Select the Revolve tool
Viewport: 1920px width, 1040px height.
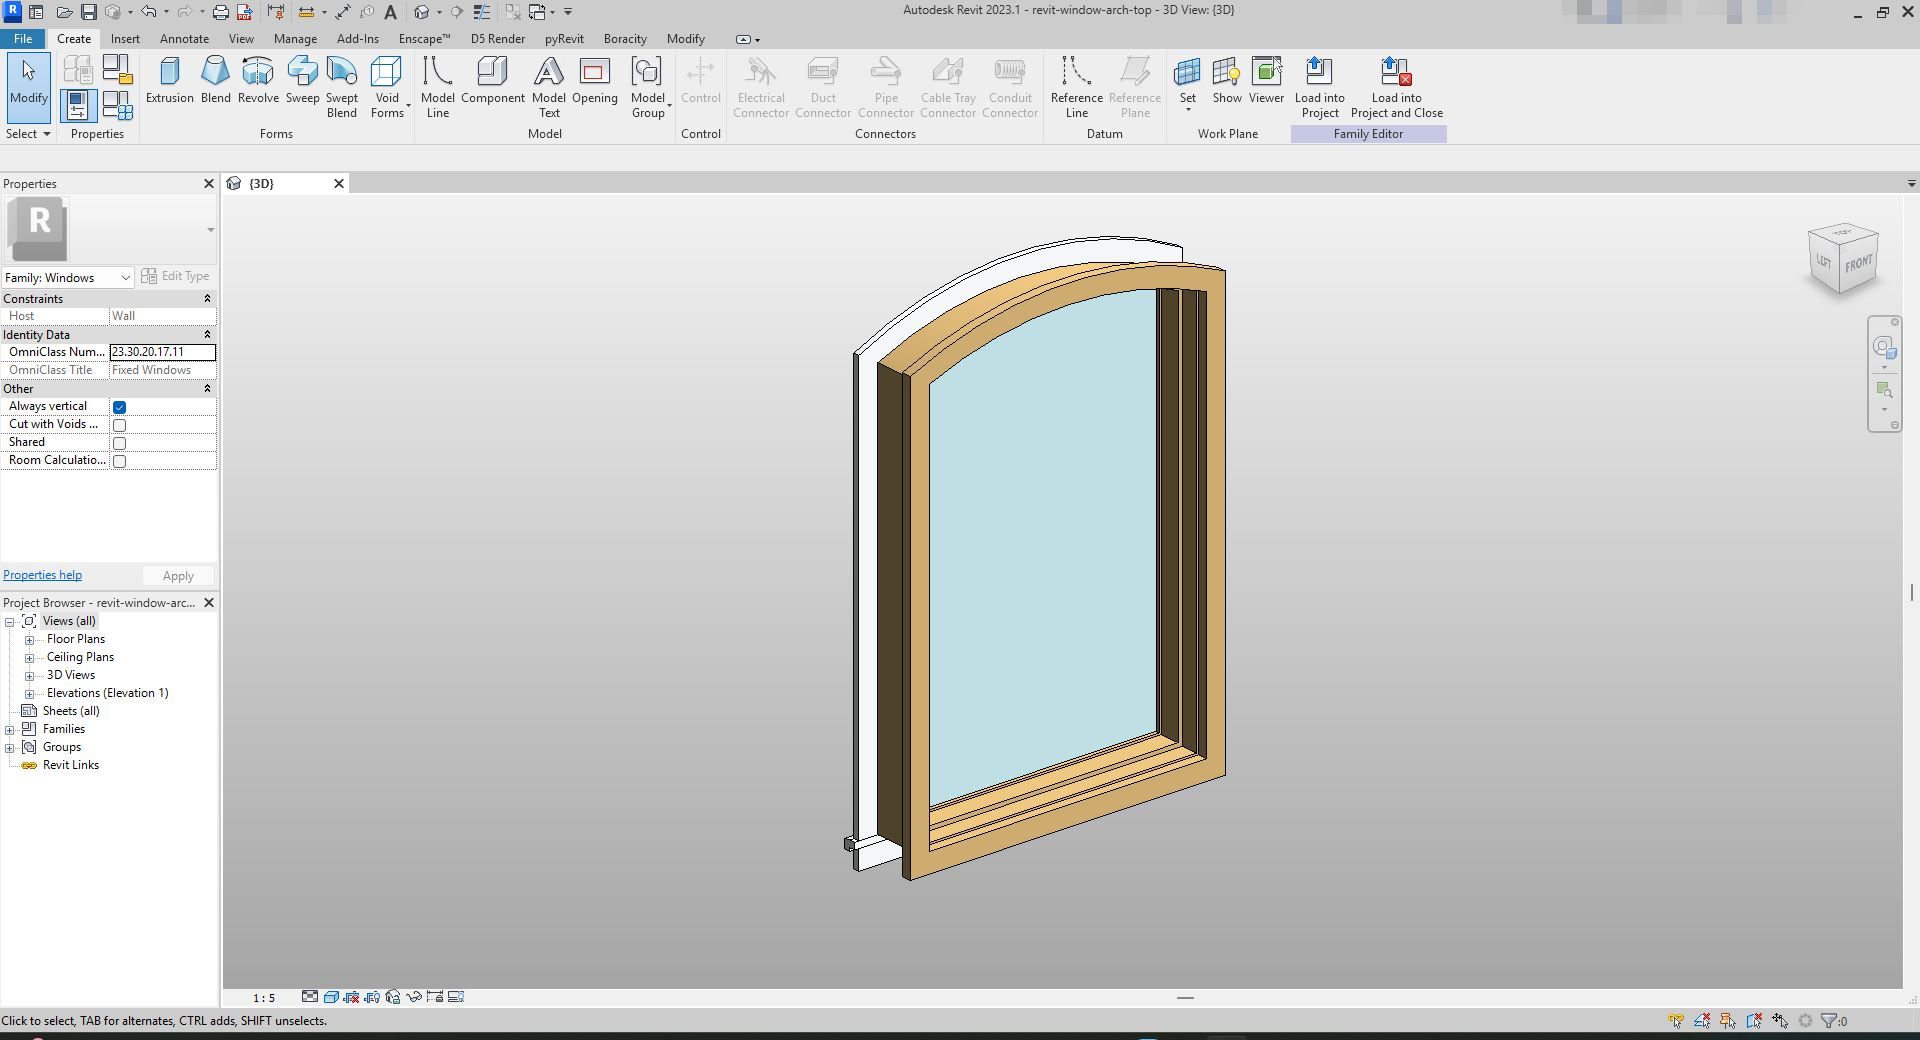(258, 80)
